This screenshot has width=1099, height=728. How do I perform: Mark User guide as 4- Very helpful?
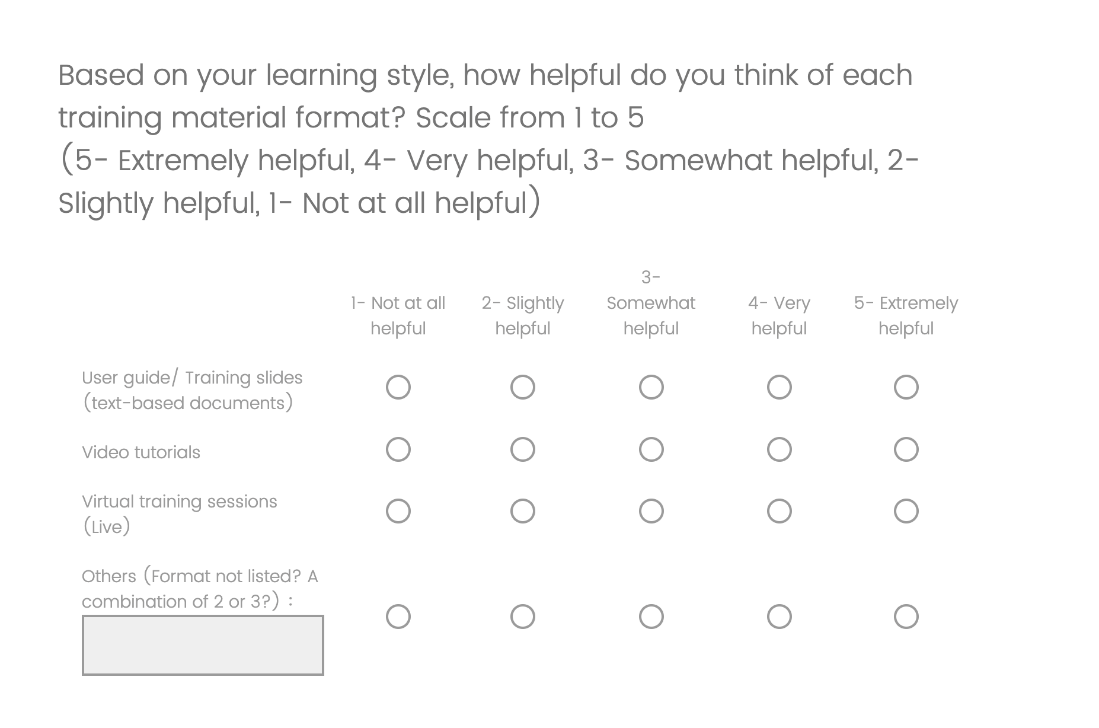779,387
